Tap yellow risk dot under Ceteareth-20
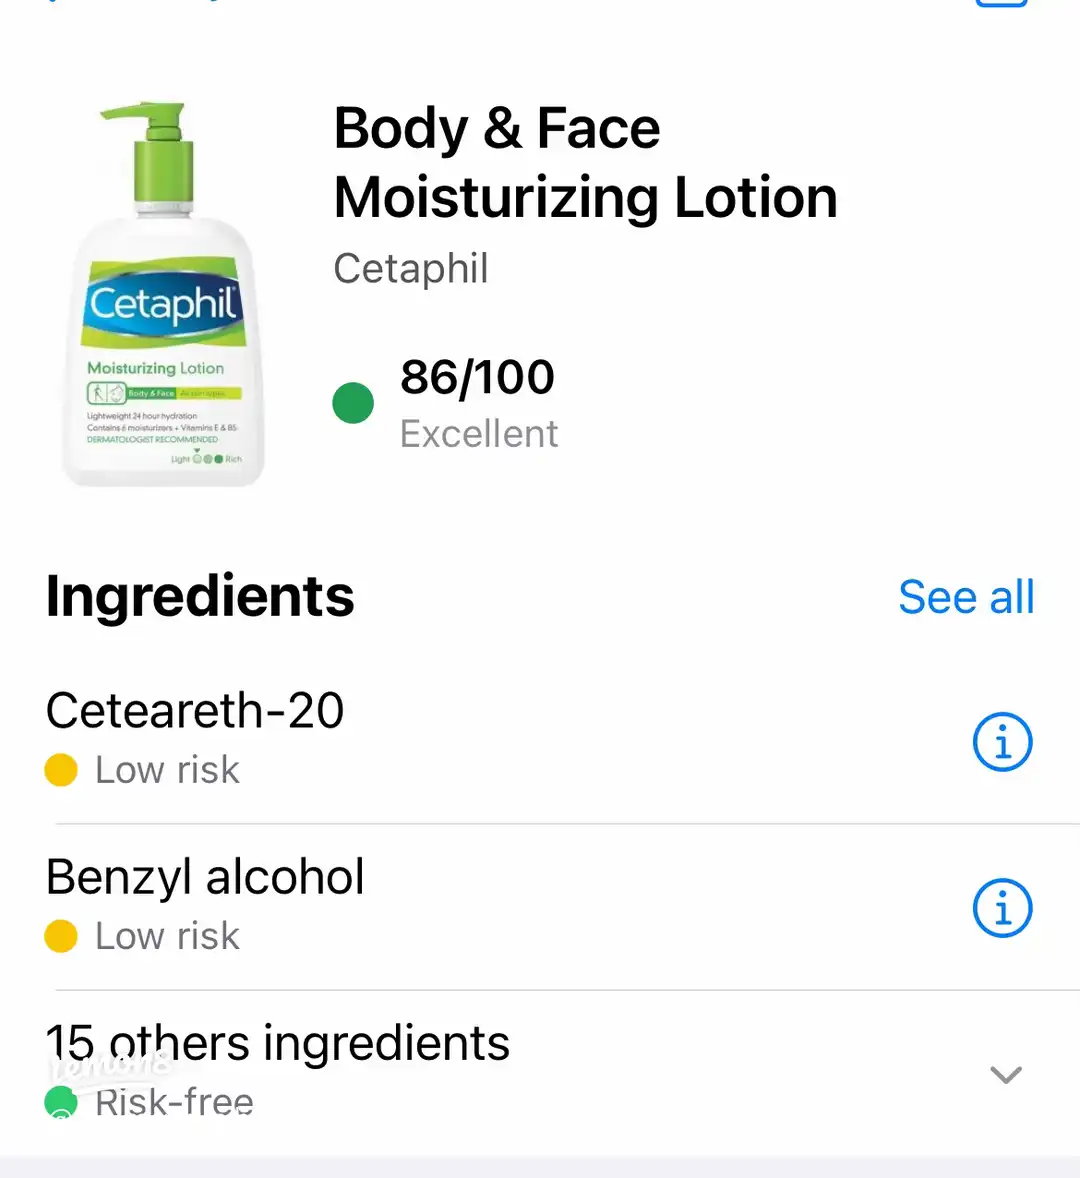The height and width of the screenshot is (1178, 1080). click(x=61, y=770)
